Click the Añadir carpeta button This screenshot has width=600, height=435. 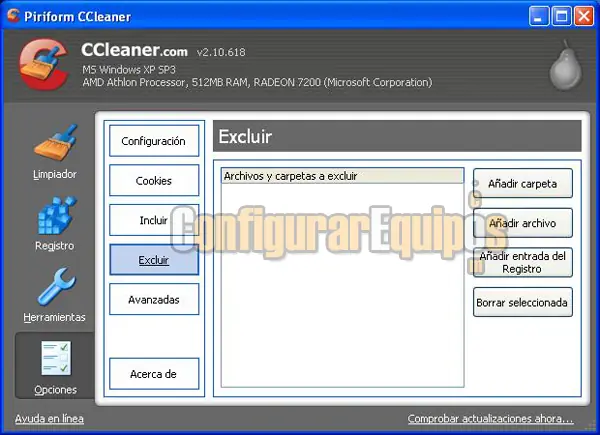(x=523, y=183)
